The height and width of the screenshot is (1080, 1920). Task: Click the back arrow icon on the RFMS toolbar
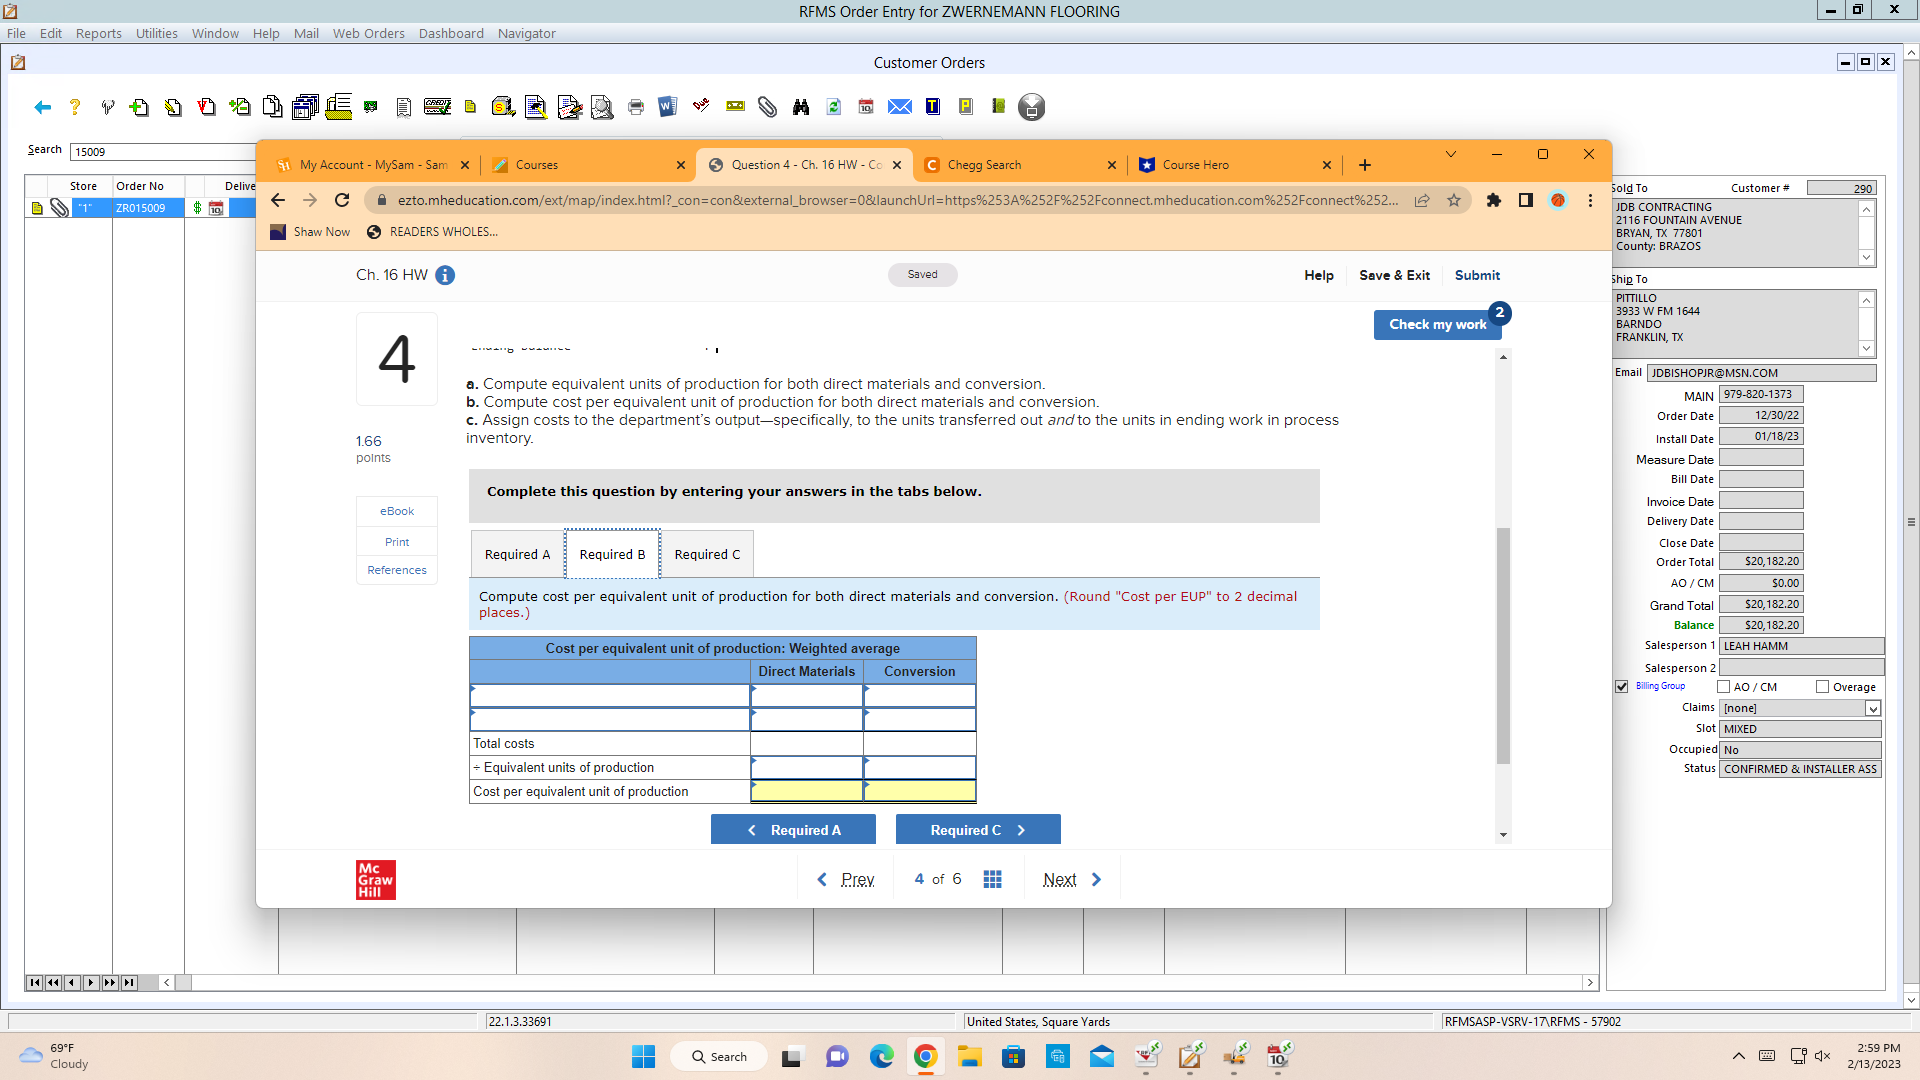[x=42, y=107]
